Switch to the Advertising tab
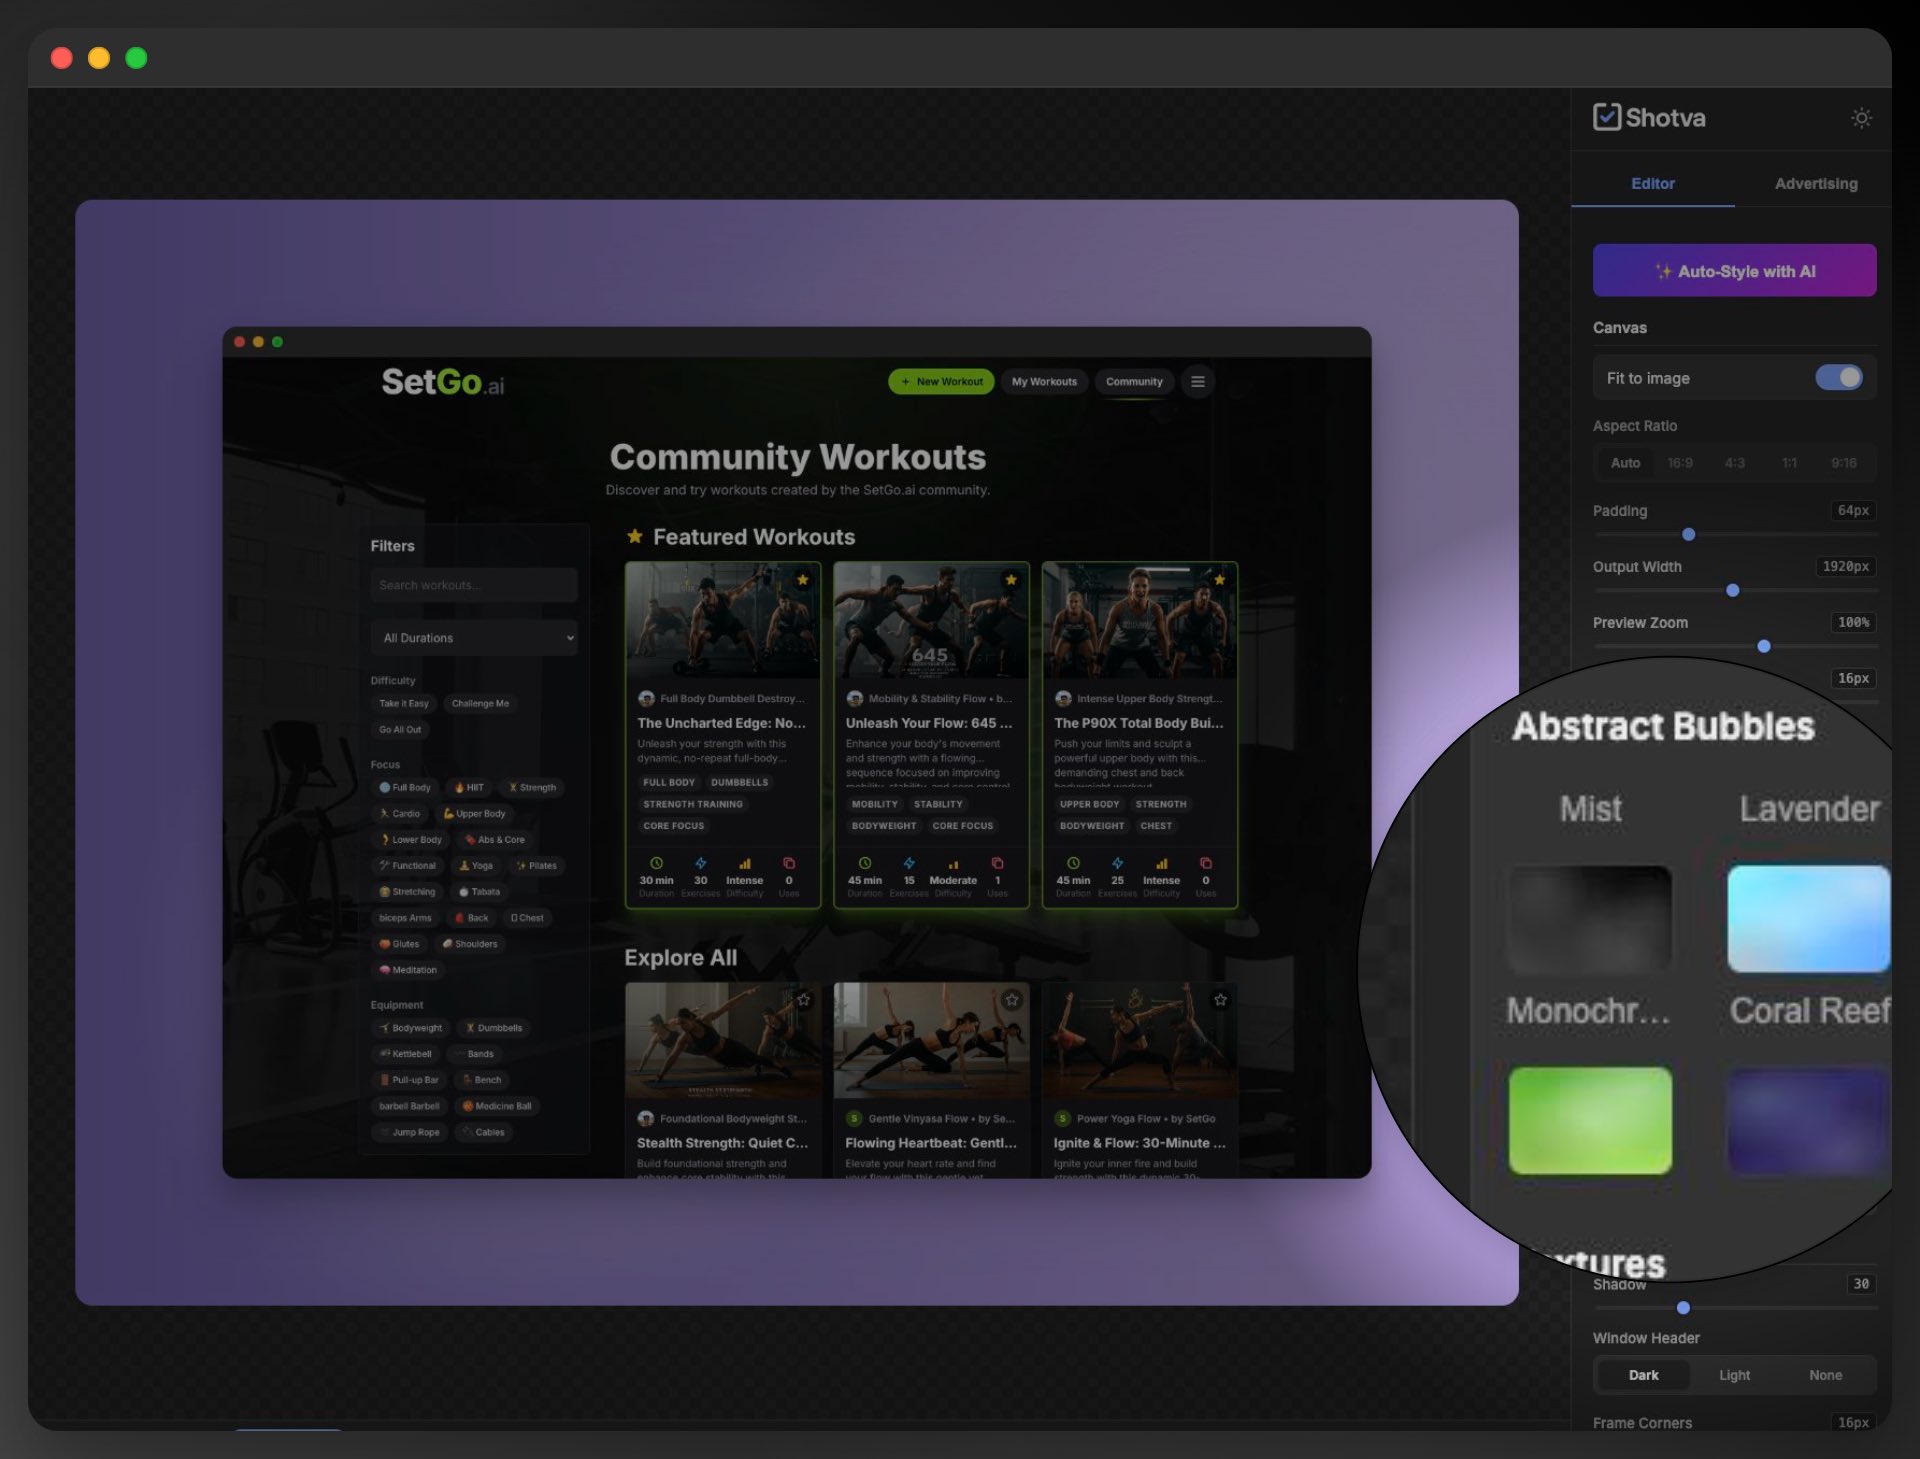 1815,184
